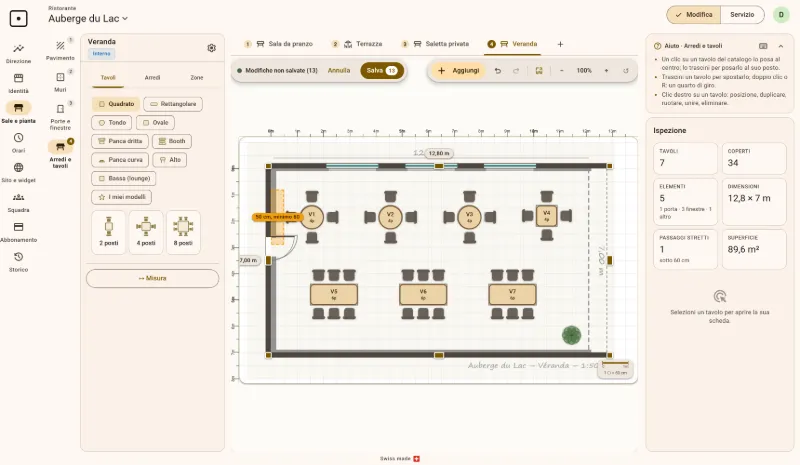
Task: Open the Identità section
Action: point(18,83)
